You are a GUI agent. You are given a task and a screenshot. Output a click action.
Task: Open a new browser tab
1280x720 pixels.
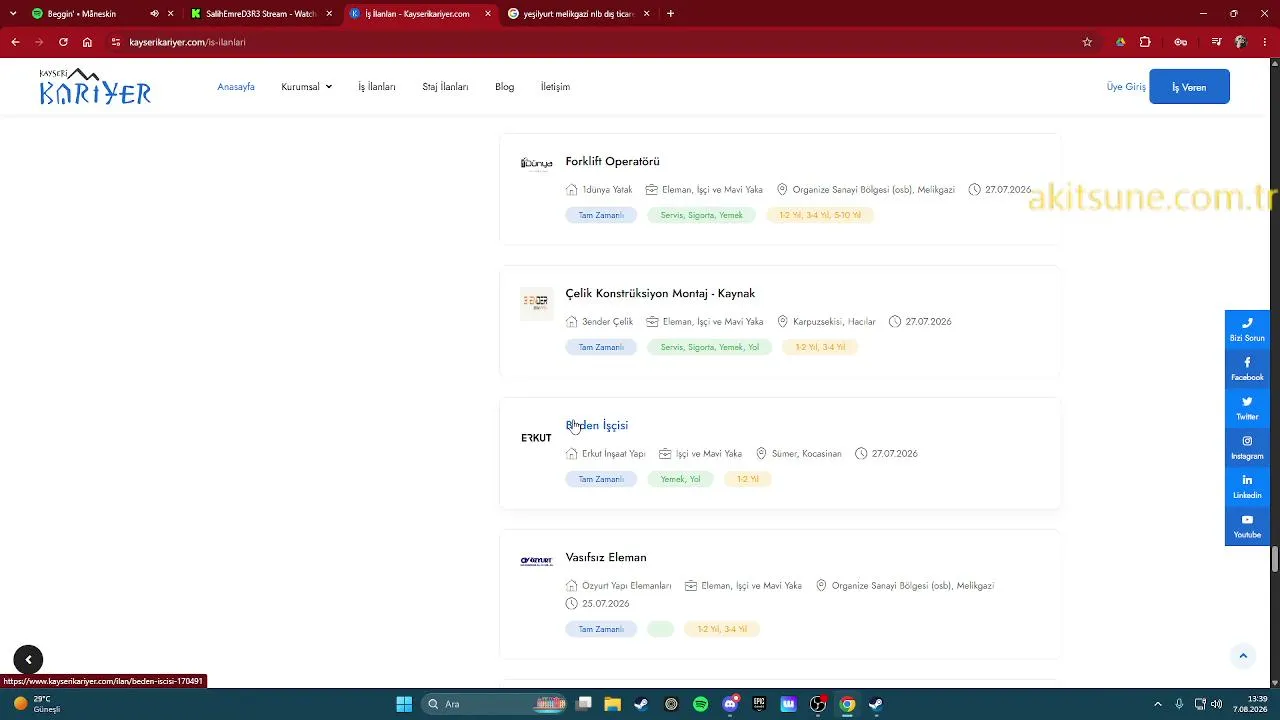point(670,14)
